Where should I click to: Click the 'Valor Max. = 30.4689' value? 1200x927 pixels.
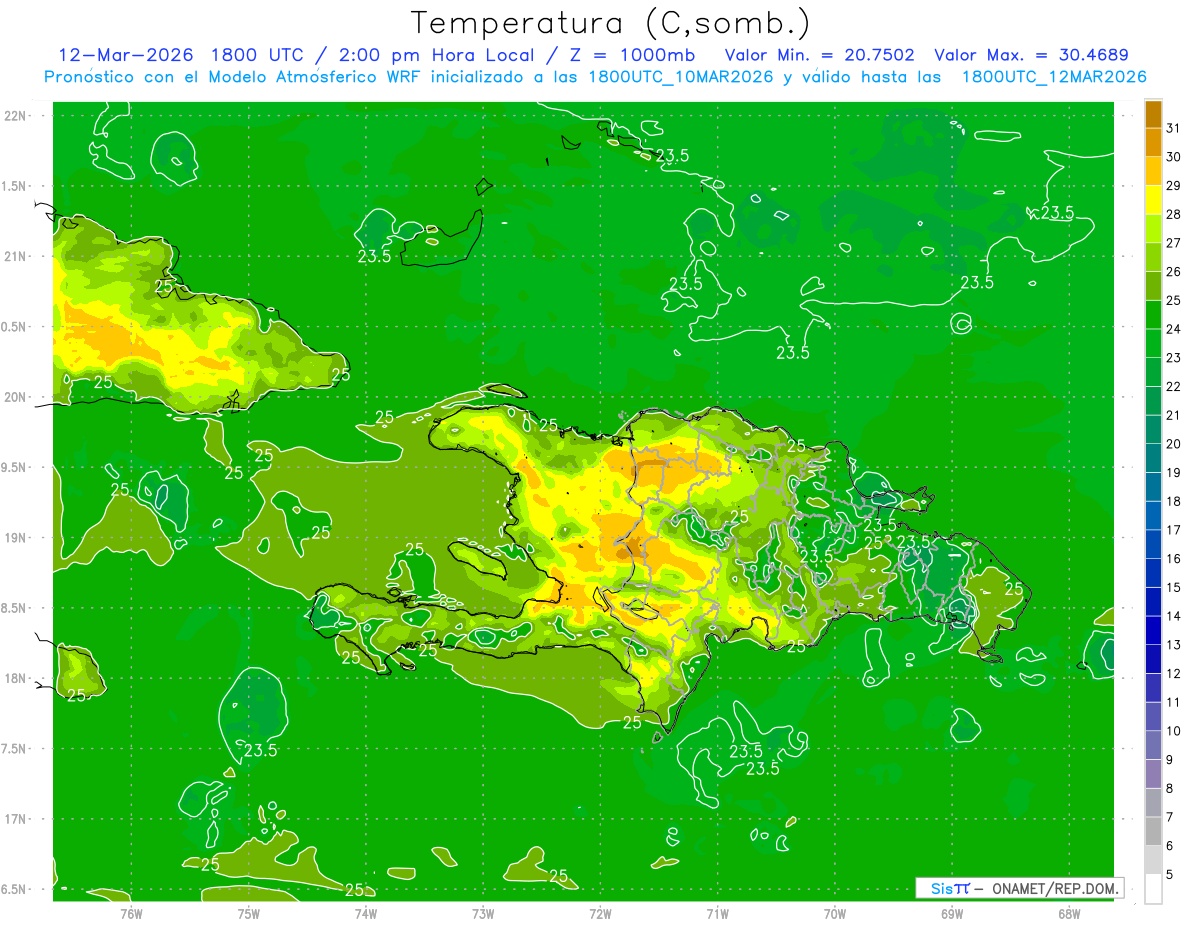1031,55
